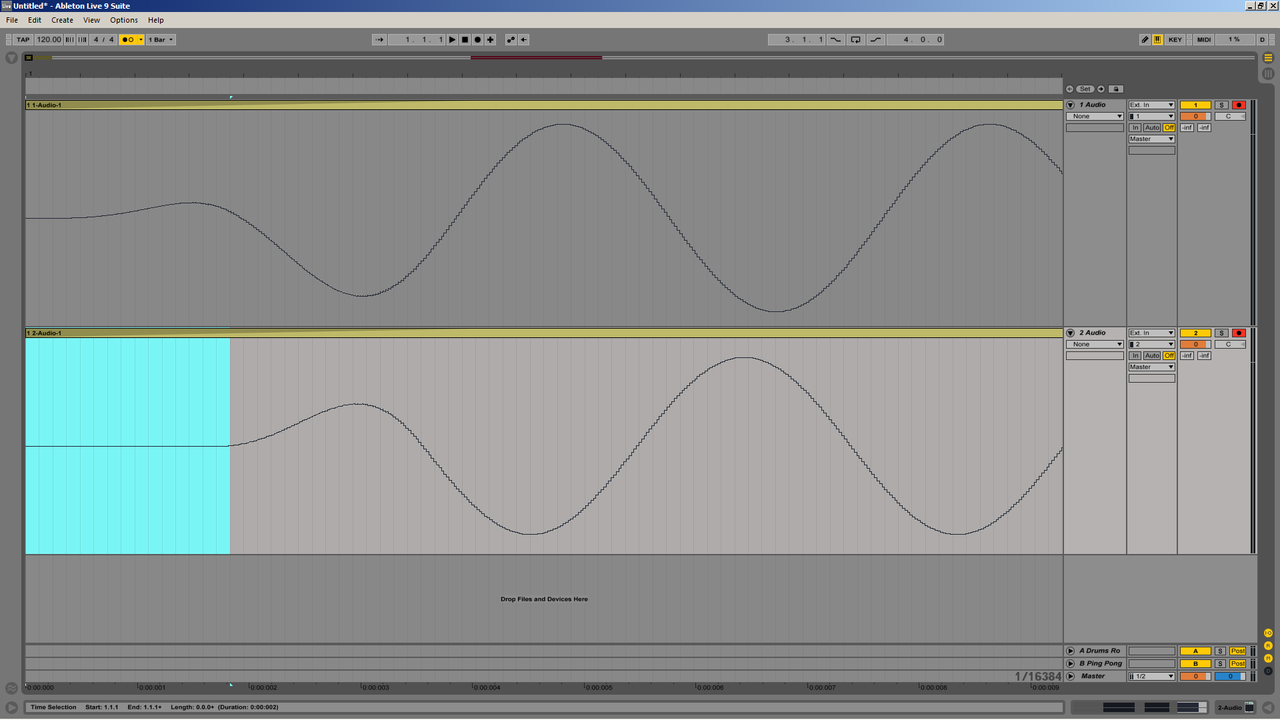This screenshot has height=720, width=1280.
Task: Click the Follow playback arrow icon
Action: pos(379,40)
